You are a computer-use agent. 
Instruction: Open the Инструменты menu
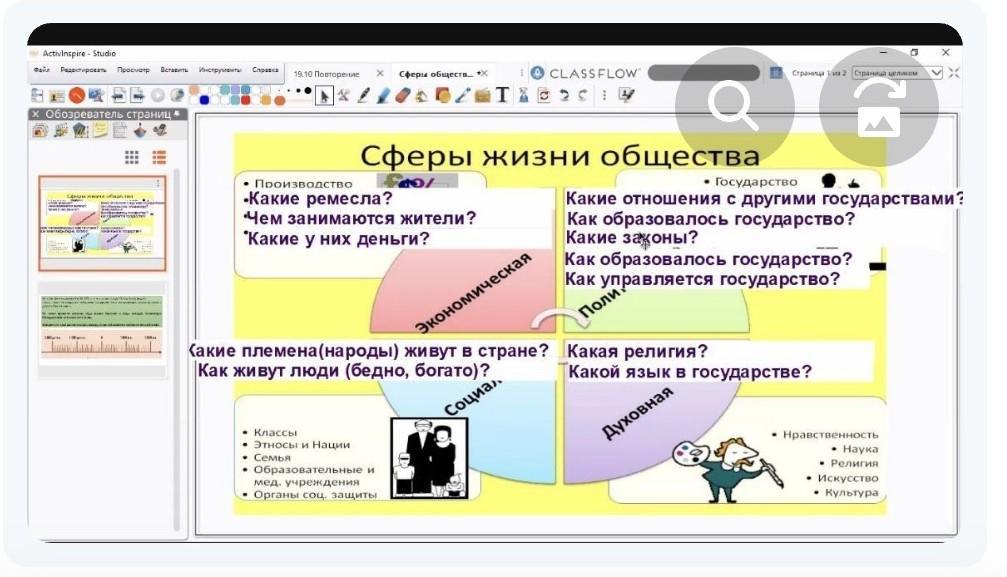[x=220, y=69]
